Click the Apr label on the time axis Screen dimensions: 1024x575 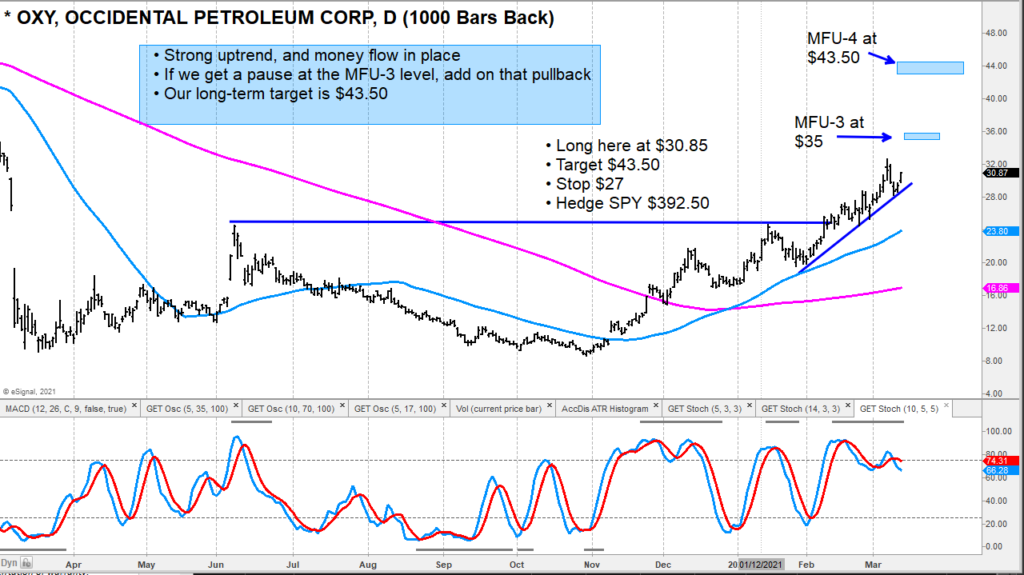(x=73, y=565)
